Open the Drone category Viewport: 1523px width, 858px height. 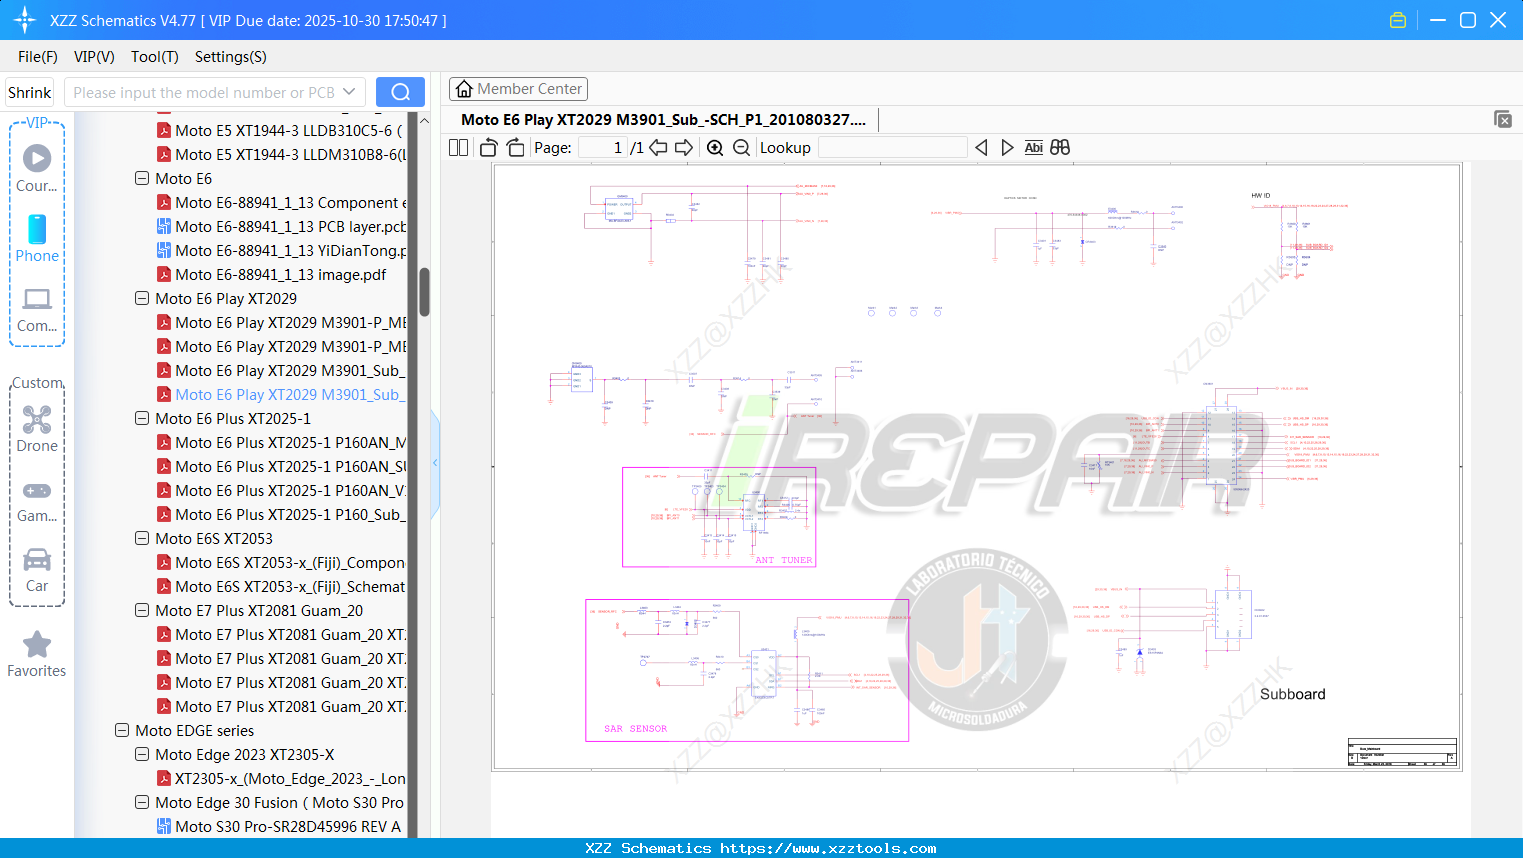[37, 429]
